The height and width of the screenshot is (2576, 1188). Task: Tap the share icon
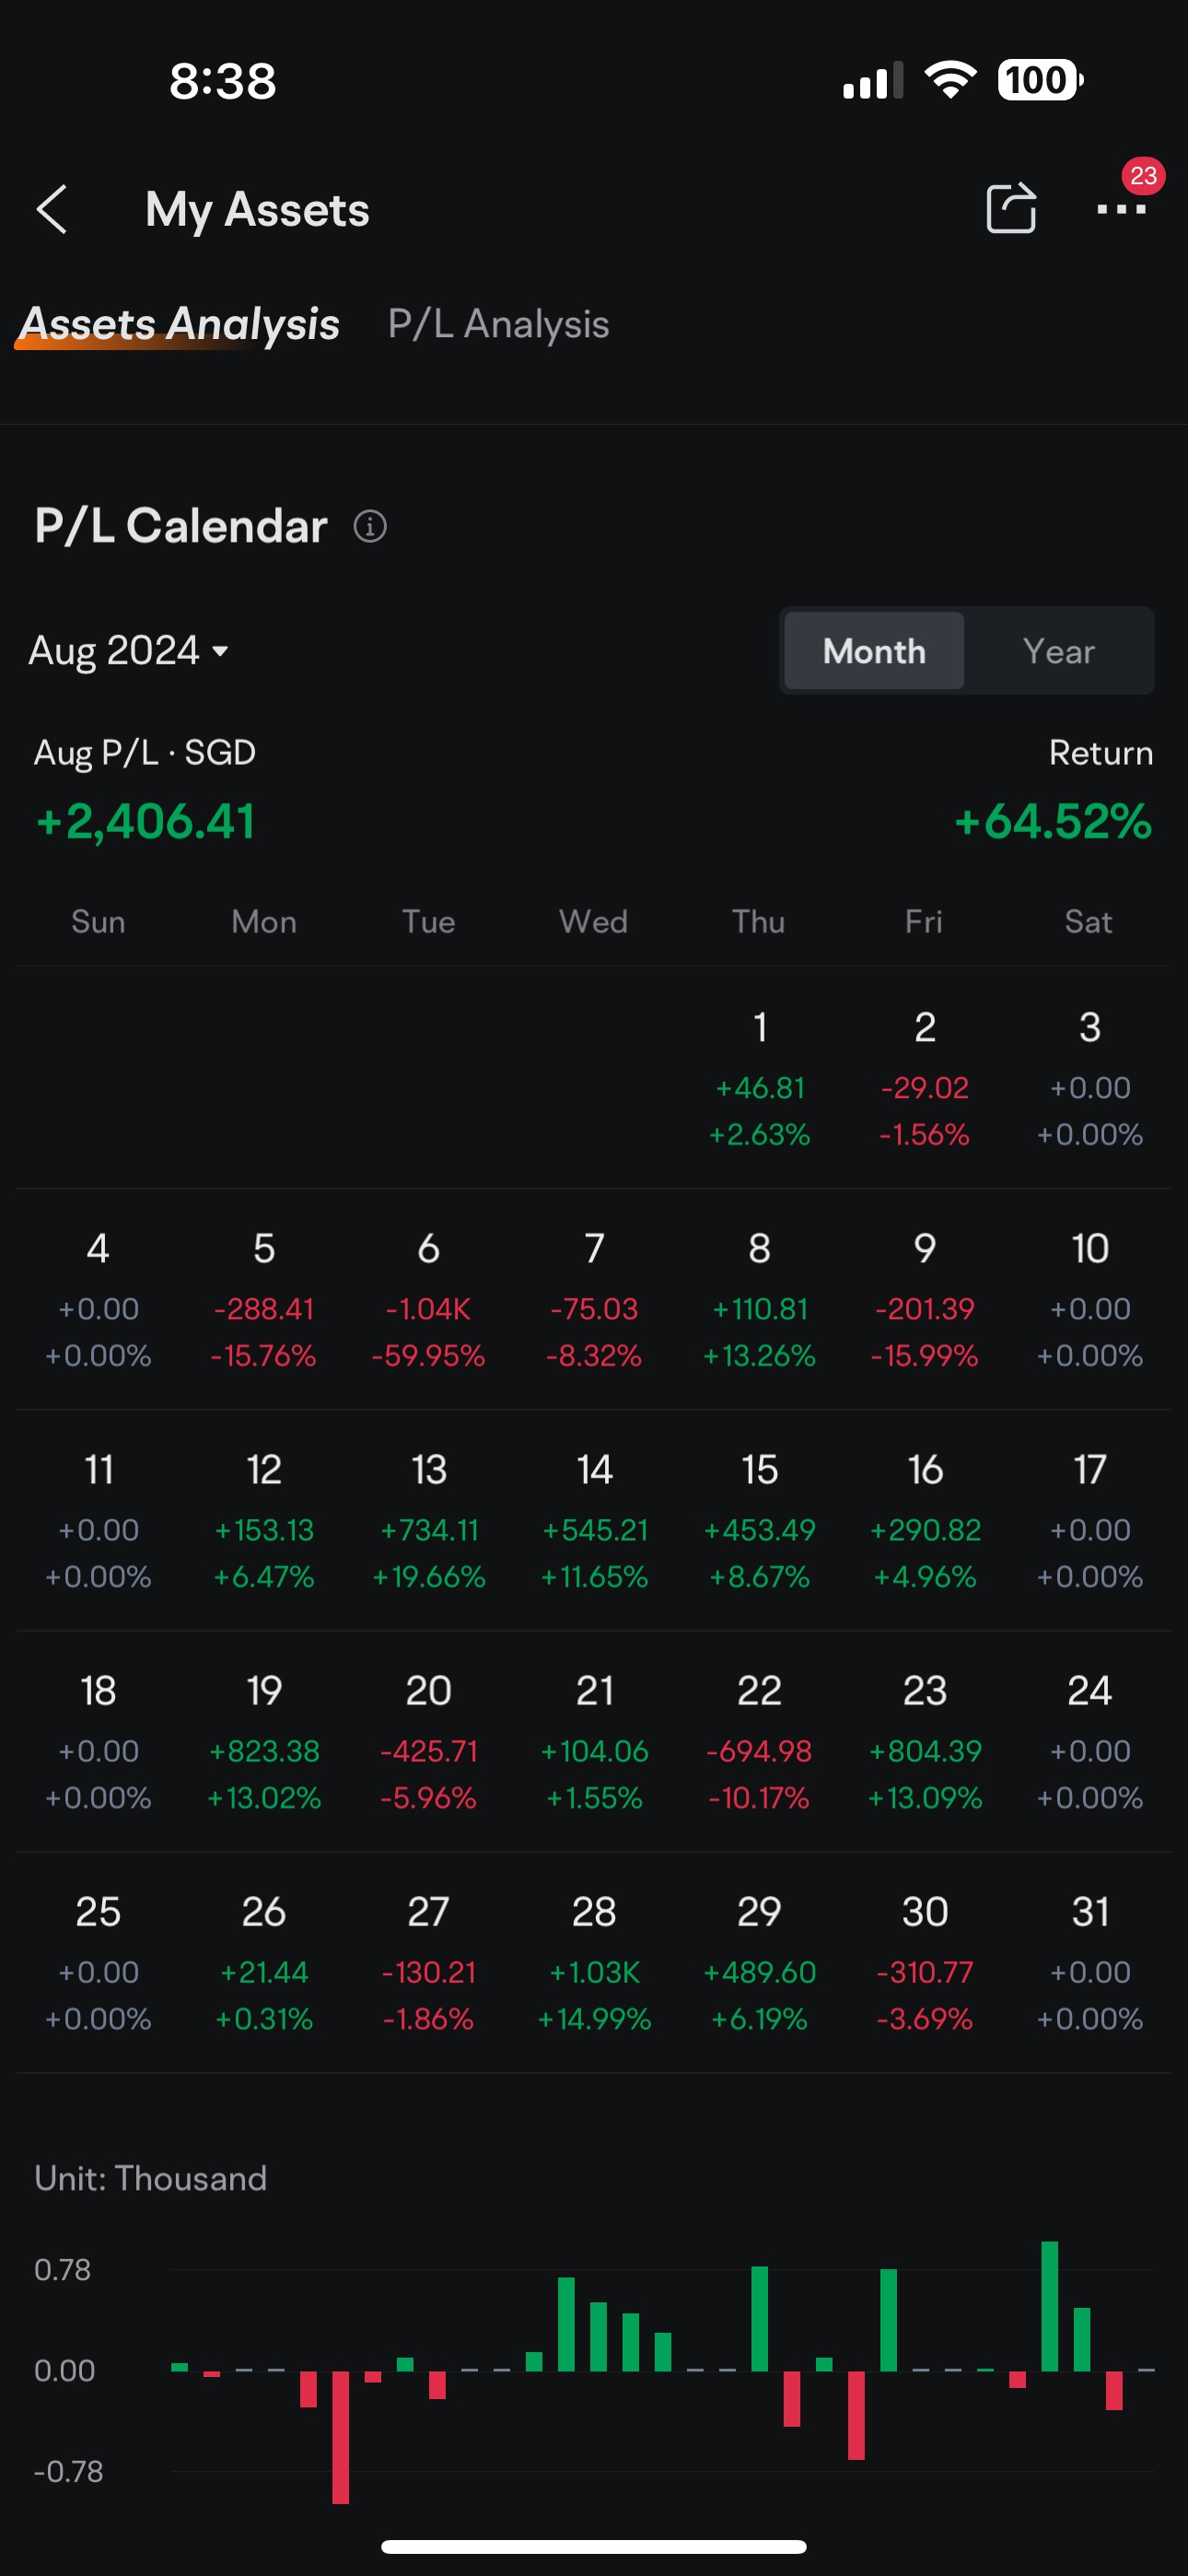click(x=1011, y=208)
